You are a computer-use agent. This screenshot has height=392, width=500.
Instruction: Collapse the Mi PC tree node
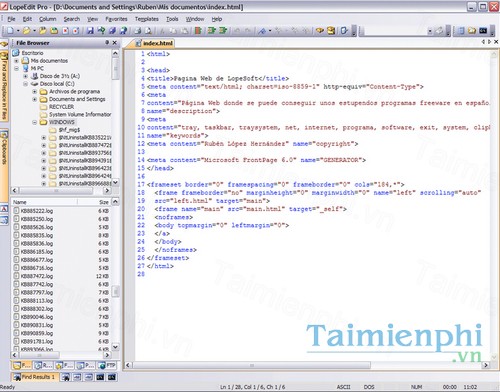[16, 68]
